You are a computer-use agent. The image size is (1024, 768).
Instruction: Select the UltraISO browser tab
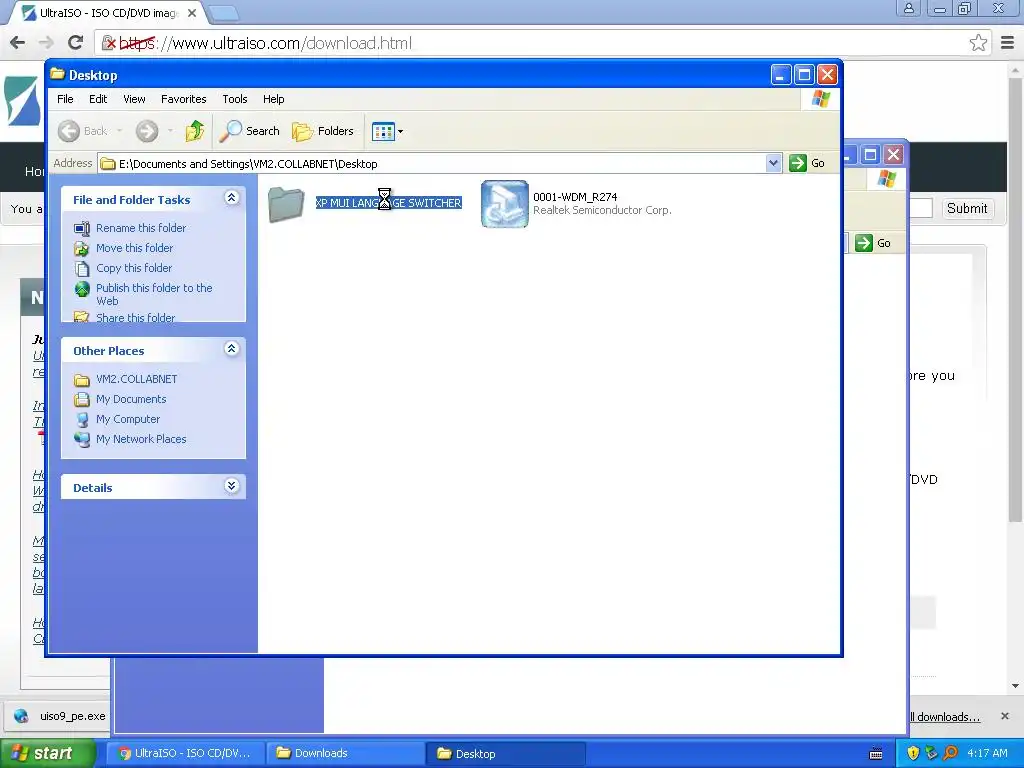point(109,13)
